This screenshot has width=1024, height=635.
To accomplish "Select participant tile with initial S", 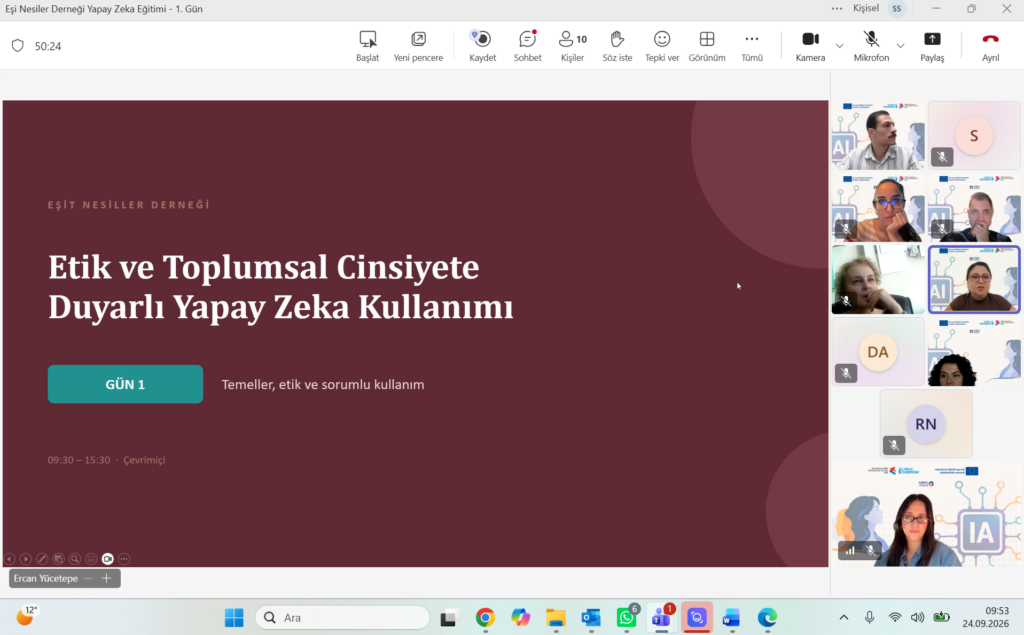I will coord(974,135).
